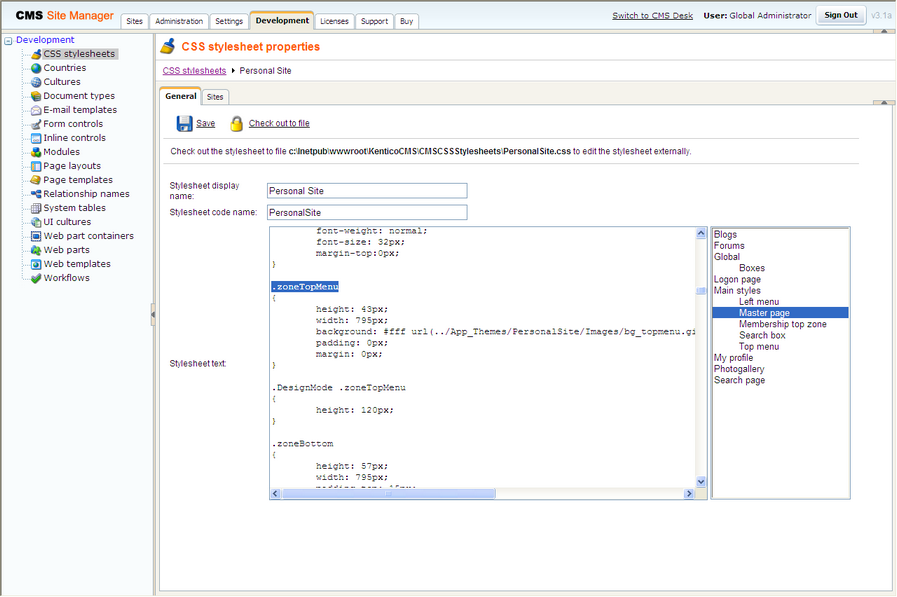Click the E-mail templates envelope icon
This screenshot has height=597, width=897.
point(36,110)
